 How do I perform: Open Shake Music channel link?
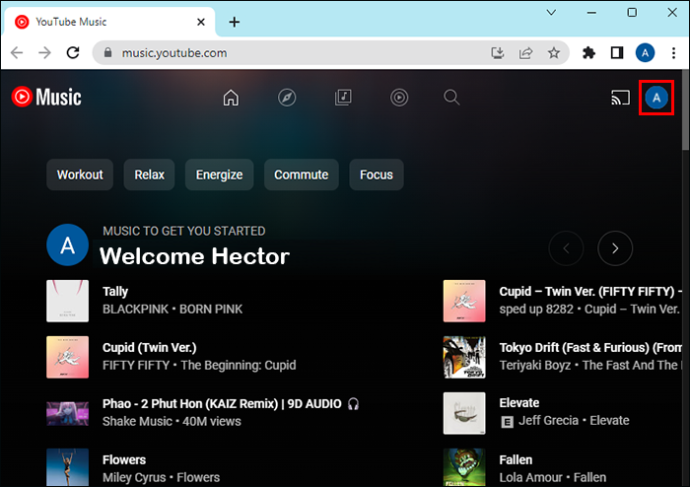137,421
